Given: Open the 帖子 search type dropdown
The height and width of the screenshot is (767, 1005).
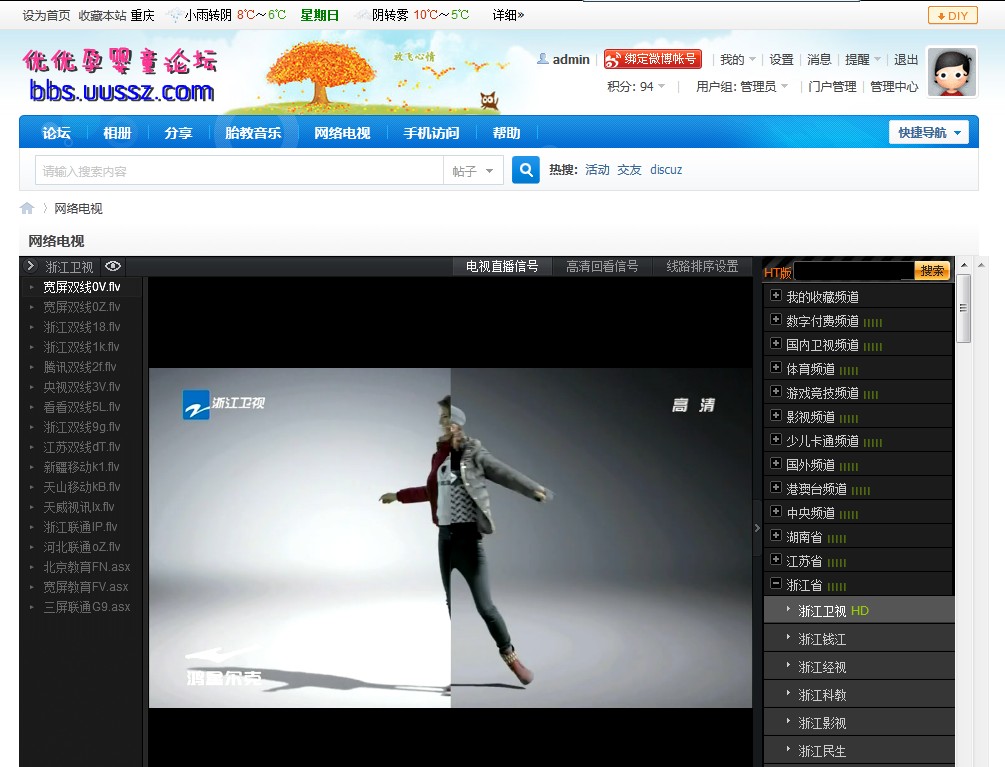Looking at the screenshot, I should (x=470, y=169).
